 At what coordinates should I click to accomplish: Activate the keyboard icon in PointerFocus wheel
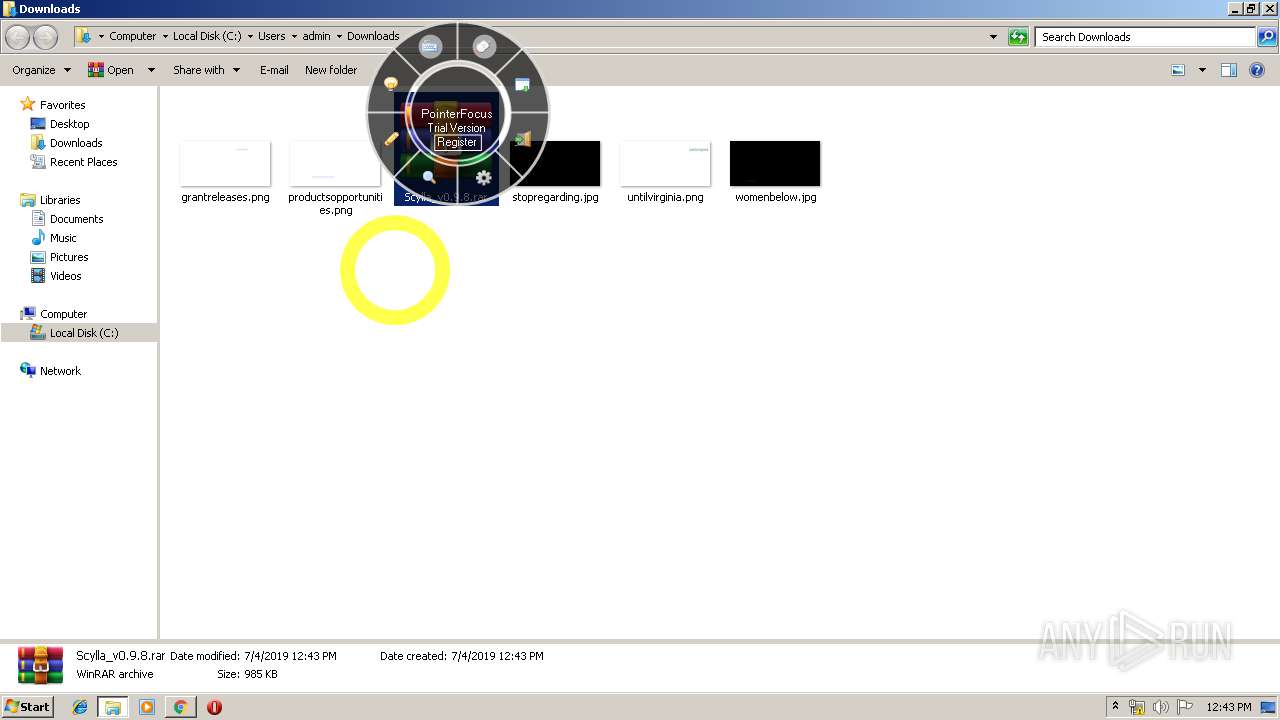tap(430, 46)
